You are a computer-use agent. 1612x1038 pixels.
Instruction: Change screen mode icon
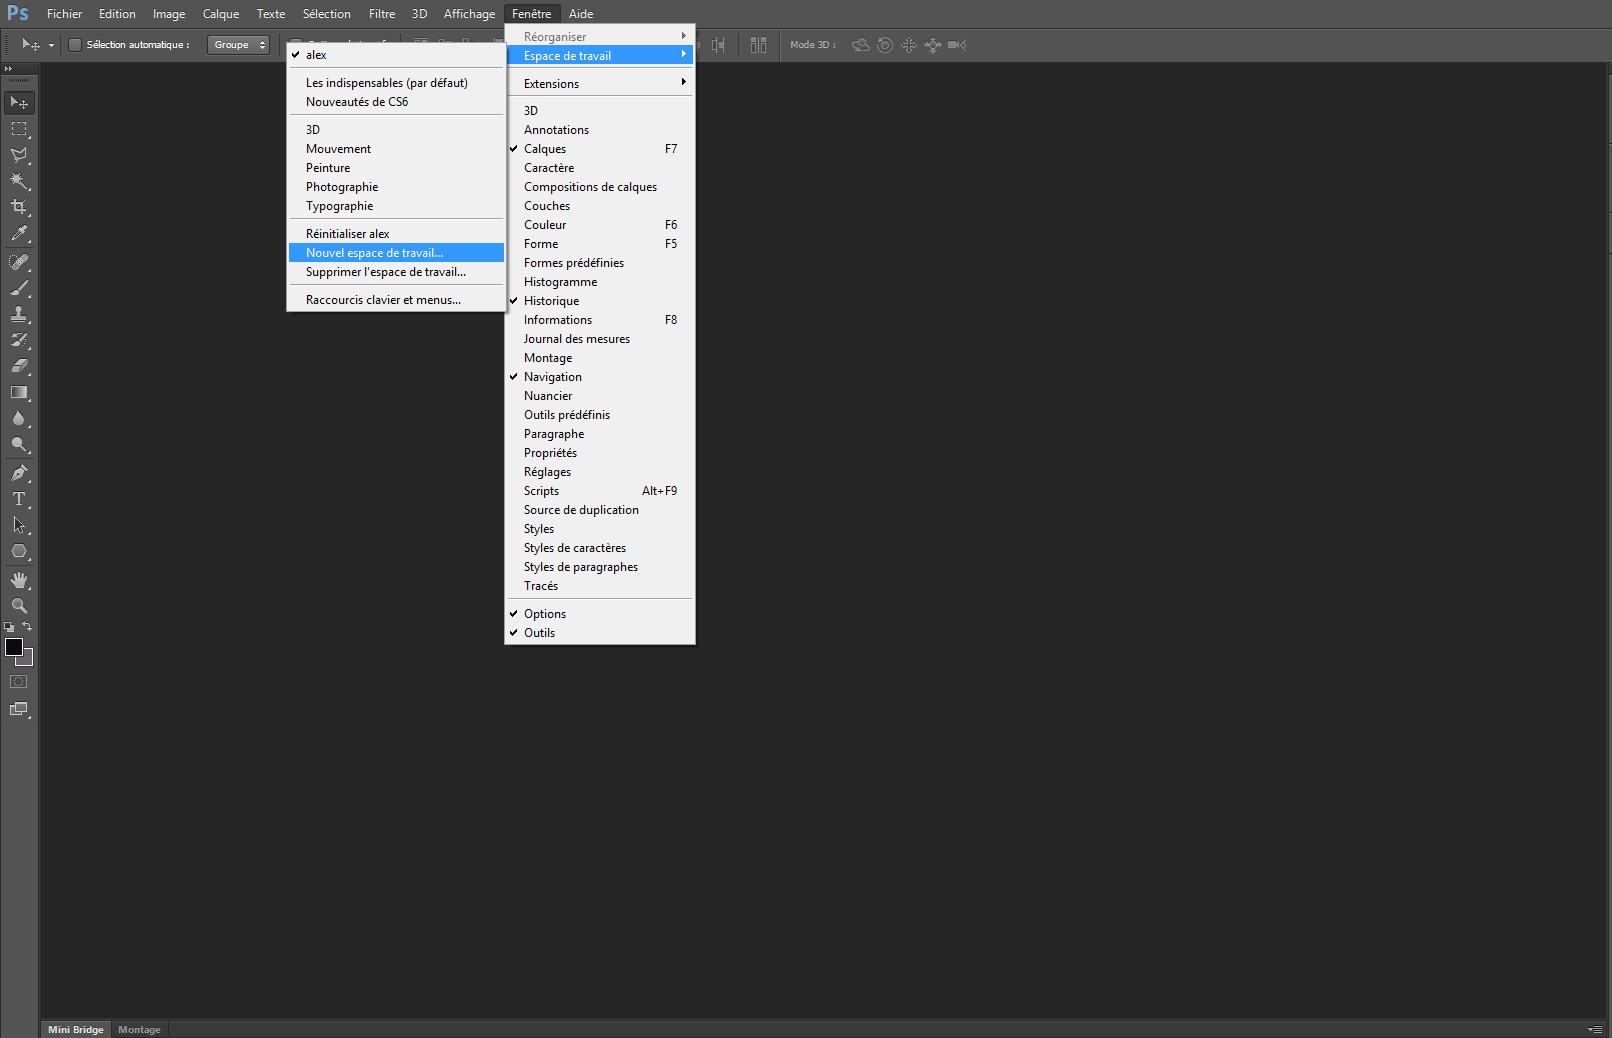click(x=19, y=709)
